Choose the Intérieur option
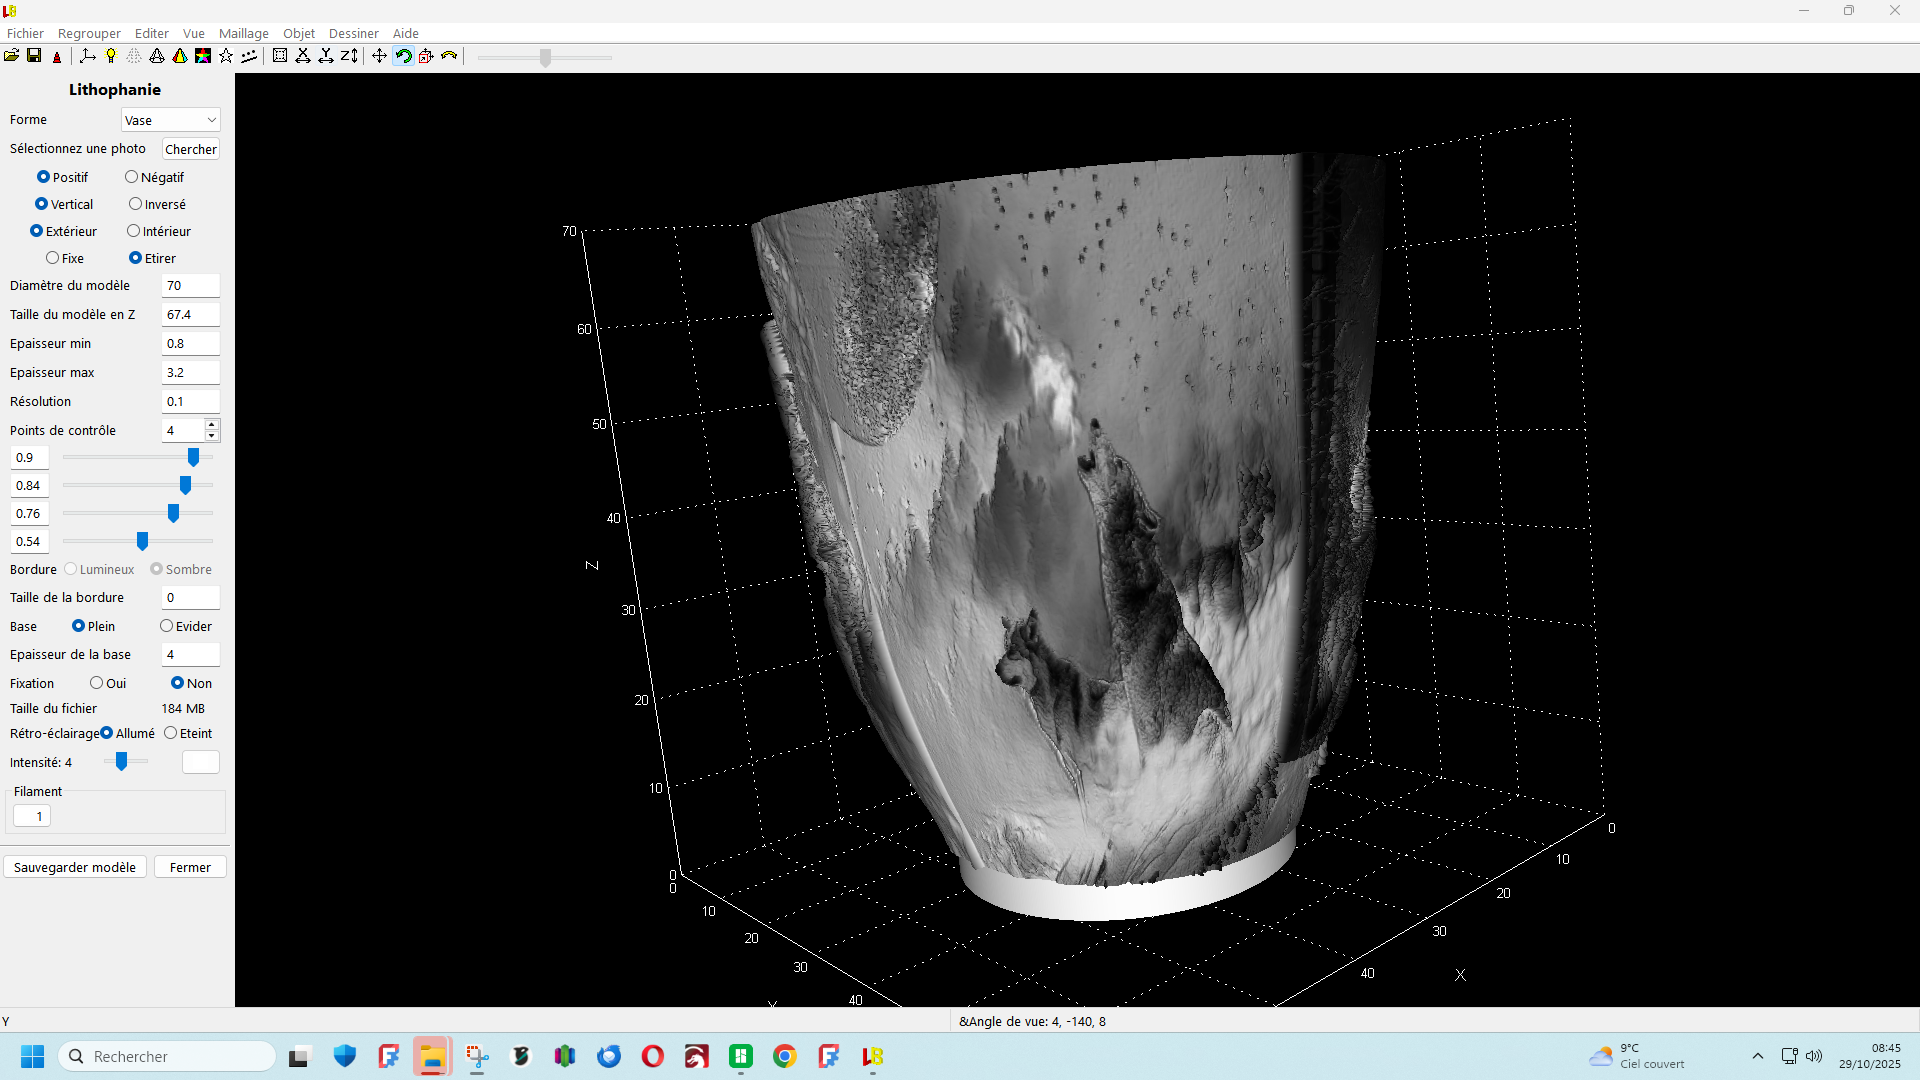Screen dimensions: 1920x1080 click(134, 231)
